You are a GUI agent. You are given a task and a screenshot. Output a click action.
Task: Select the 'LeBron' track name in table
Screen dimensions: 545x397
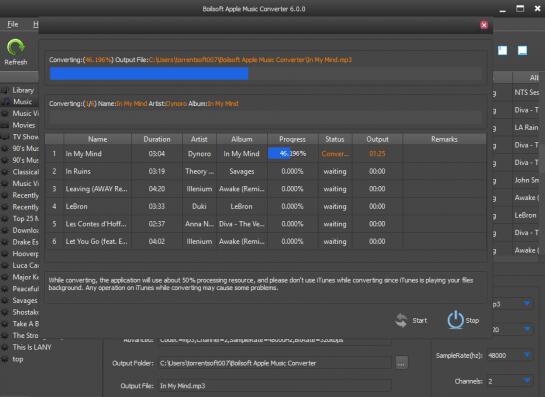tap(76, 206)
